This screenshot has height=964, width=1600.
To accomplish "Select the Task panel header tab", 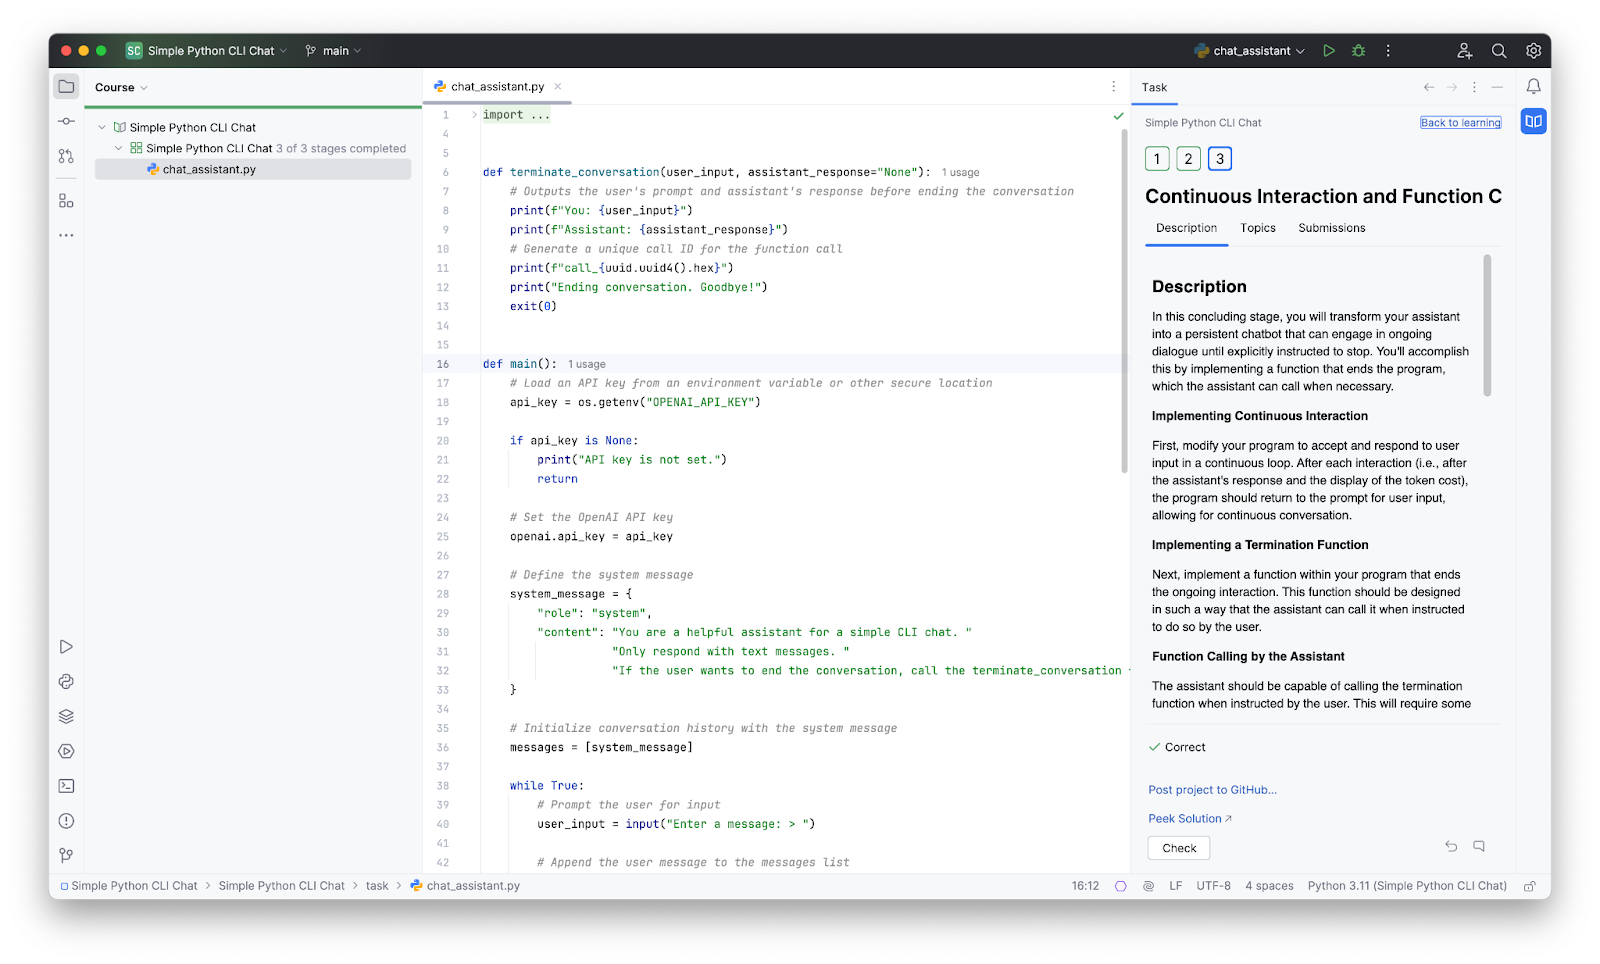I will (x=1154, y=88).
